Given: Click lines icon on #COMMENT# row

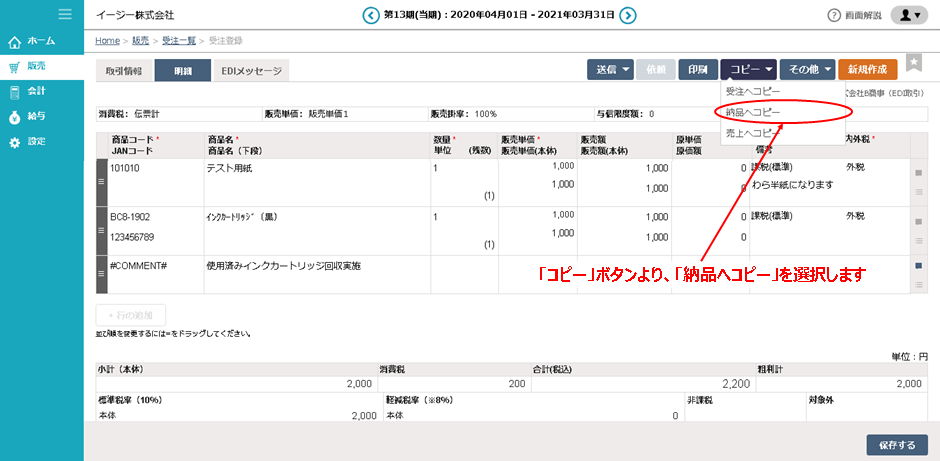Looking at the screenshot, I should tap(918, 284).
